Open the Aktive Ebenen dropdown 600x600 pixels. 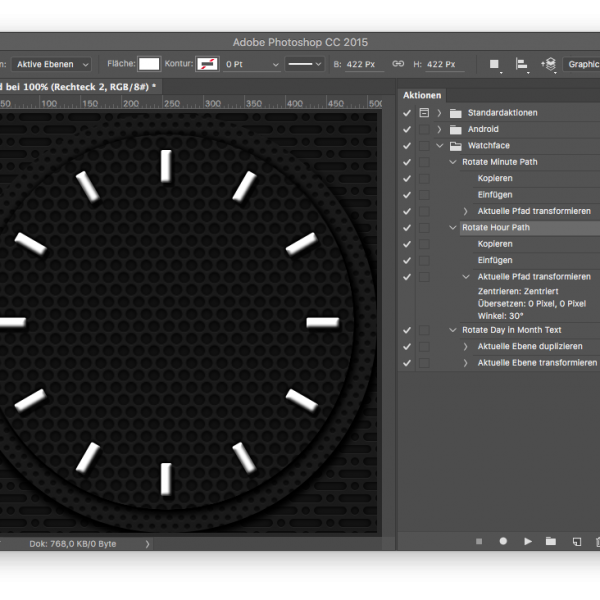click(x=51, y=64)
